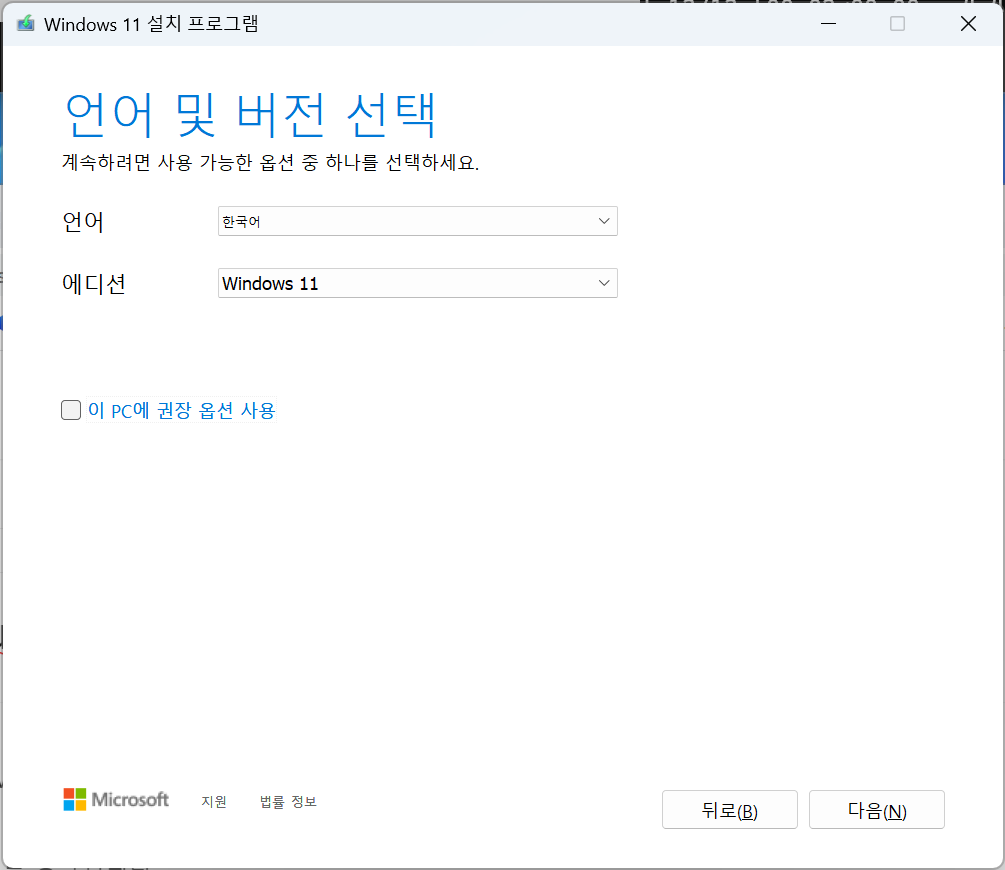Click the Microsoft logo
Viewport: 1005px width, 870px height.
click(x=116, y=799)
